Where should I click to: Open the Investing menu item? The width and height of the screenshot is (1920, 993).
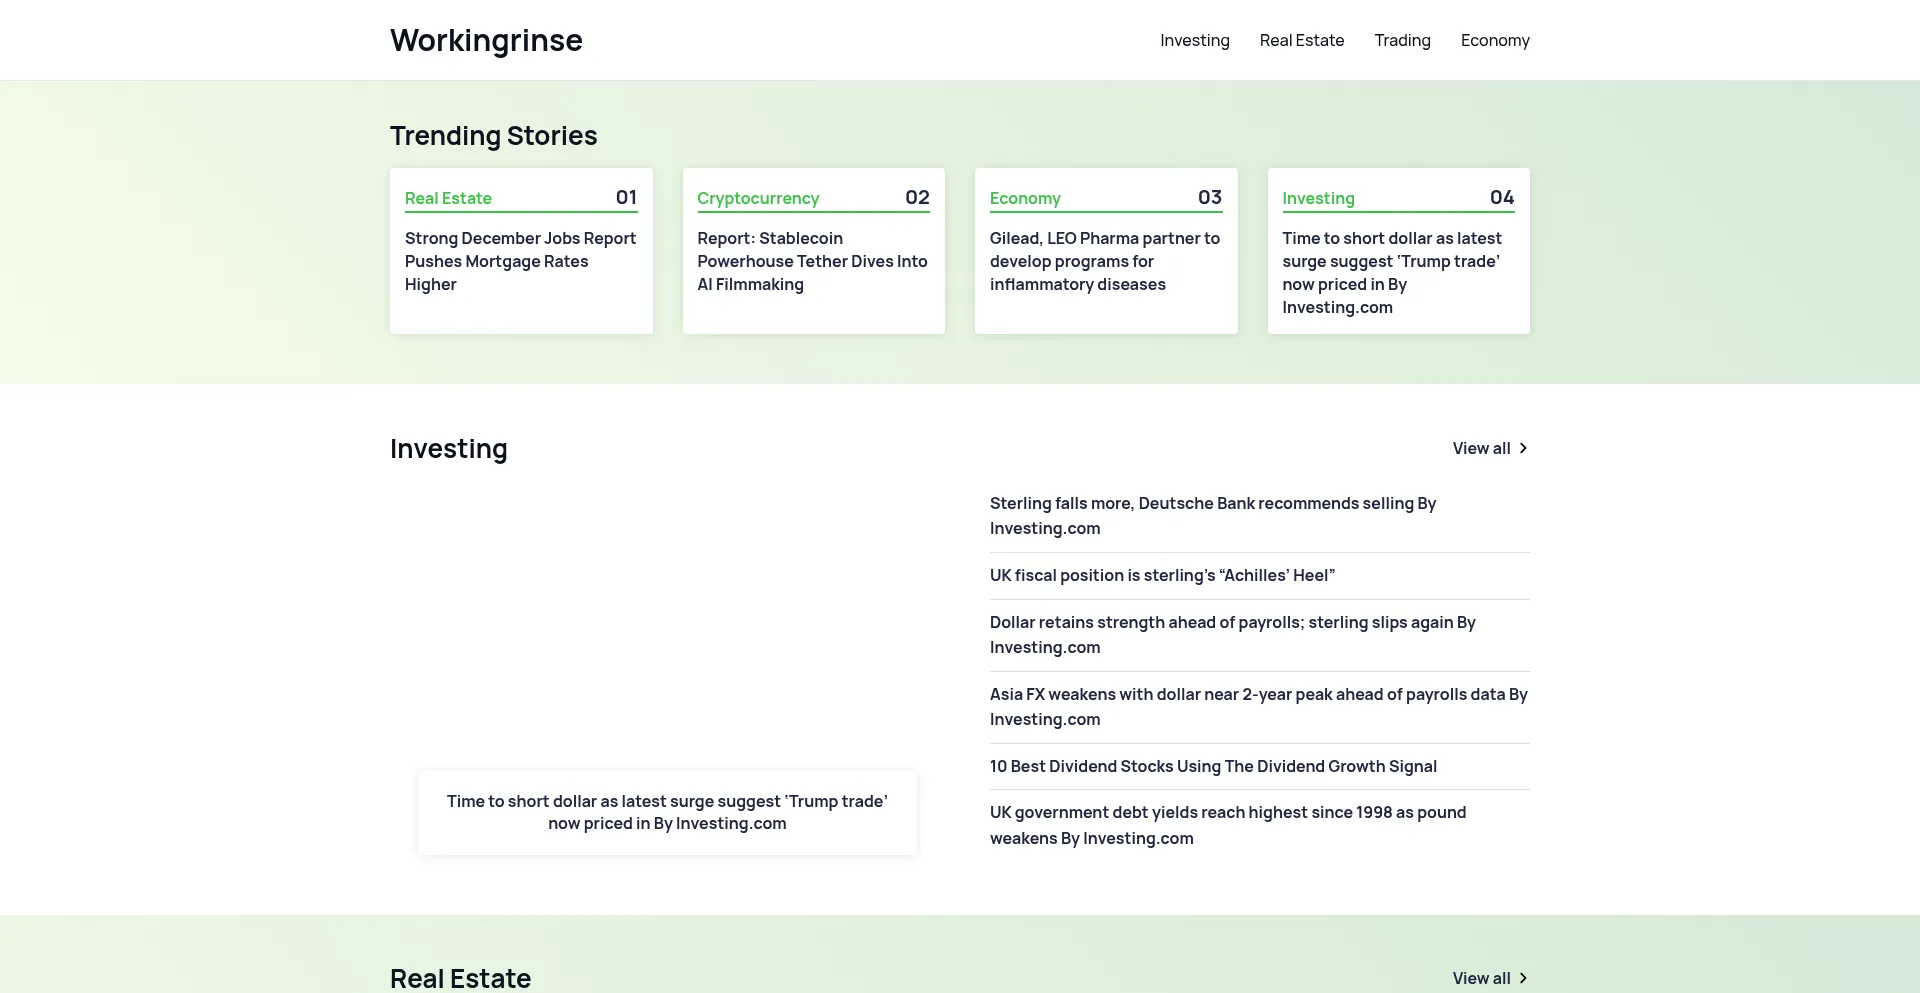pos(1194,40)
